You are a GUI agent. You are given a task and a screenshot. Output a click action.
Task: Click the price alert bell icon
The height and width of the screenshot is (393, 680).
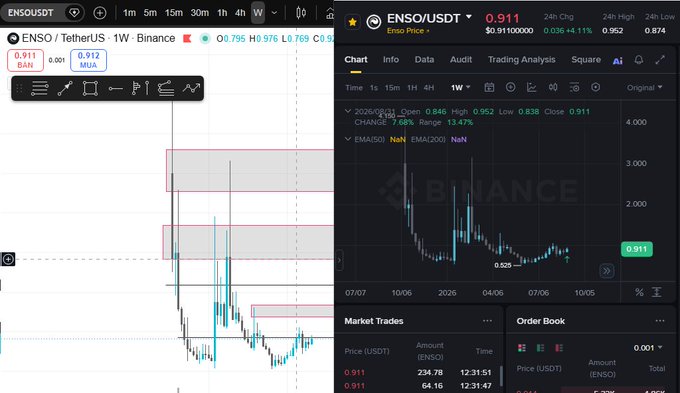638,60
